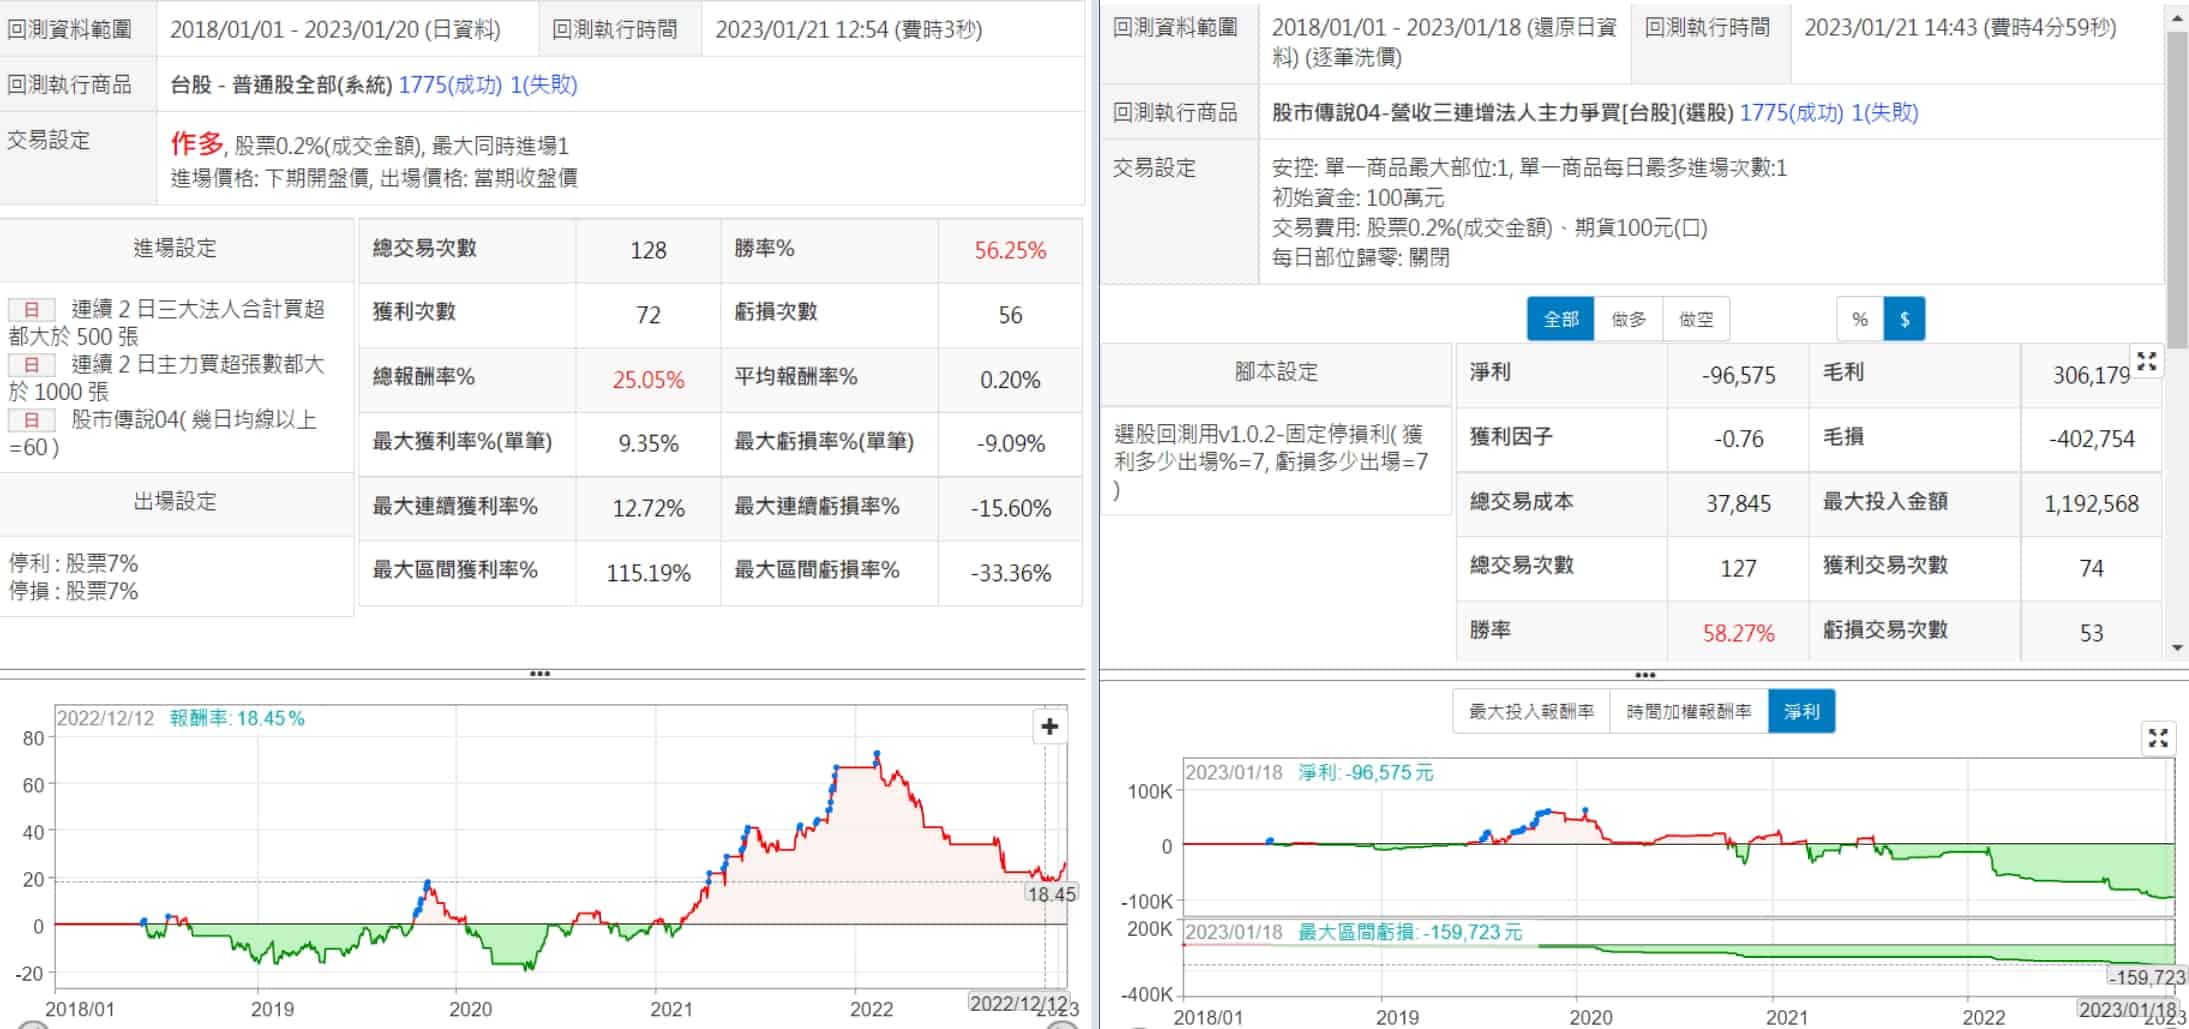Click the right panel vertical scrollbar thumb
The height and width of the screenshot is (1029, 2189).
(2177, 190)
